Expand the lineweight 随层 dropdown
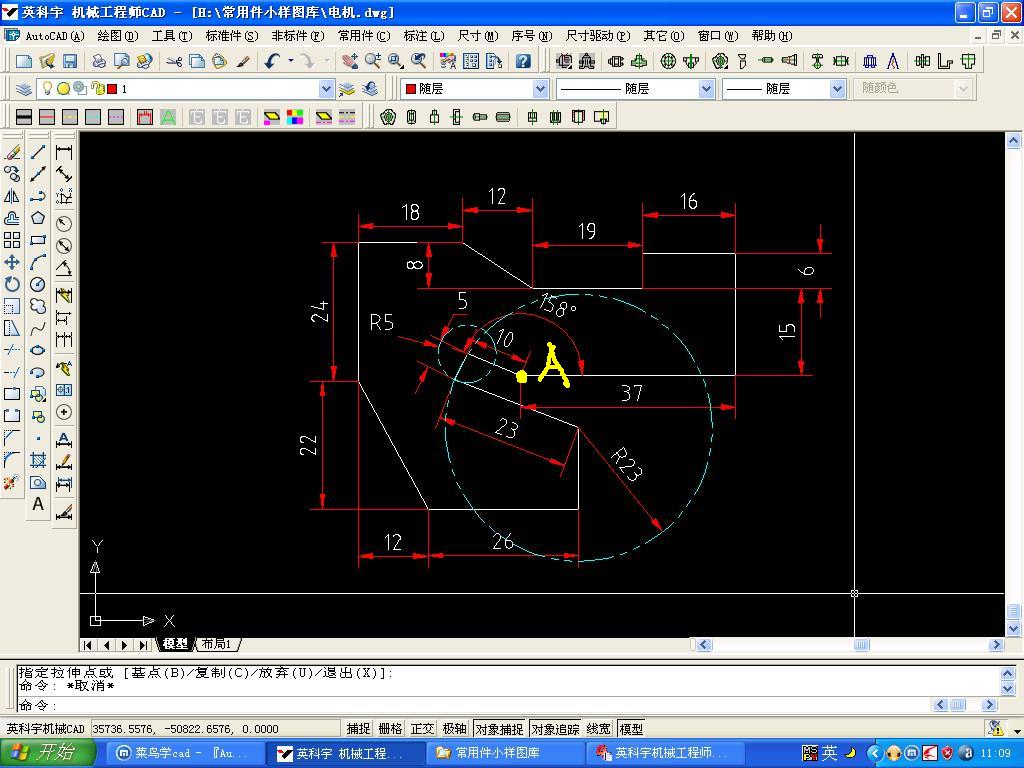The width and height of the screenshot is (1024, 768). point(838,88)
